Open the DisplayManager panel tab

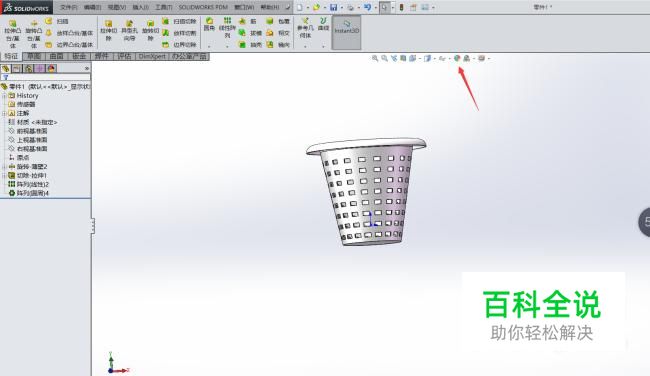[51, 68]
